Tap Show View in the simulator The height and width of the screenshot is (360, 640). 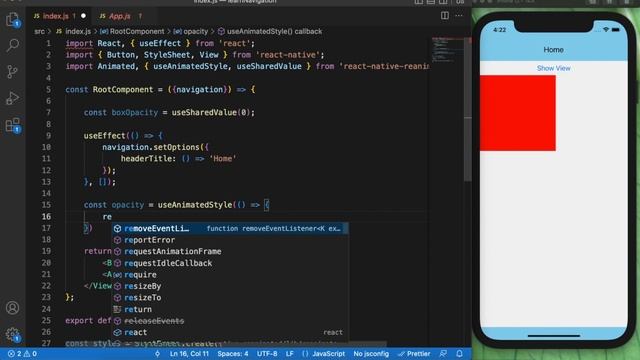click(553, 68)
